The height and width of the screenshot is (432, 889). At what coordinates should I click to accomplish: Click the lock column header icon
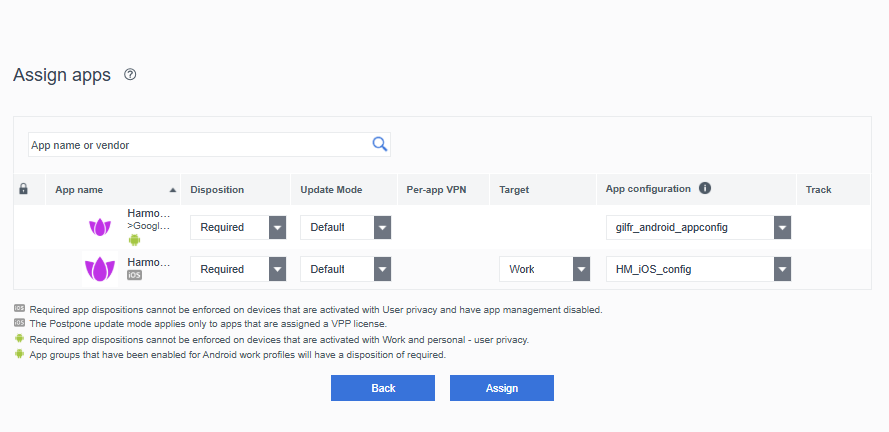pyautogui.click(x=23, y=189)
